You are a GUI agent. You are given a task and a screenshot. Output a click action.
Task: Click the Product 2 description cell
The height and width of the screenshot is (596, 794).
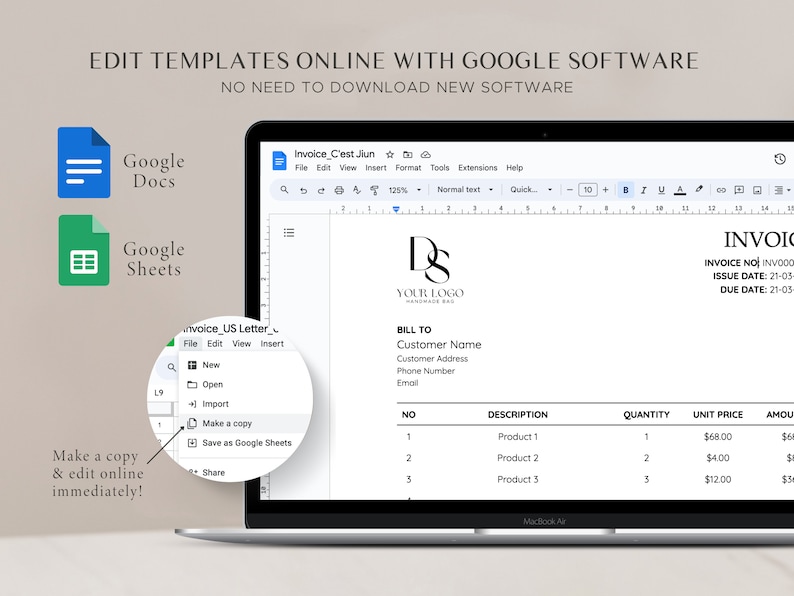518,458
